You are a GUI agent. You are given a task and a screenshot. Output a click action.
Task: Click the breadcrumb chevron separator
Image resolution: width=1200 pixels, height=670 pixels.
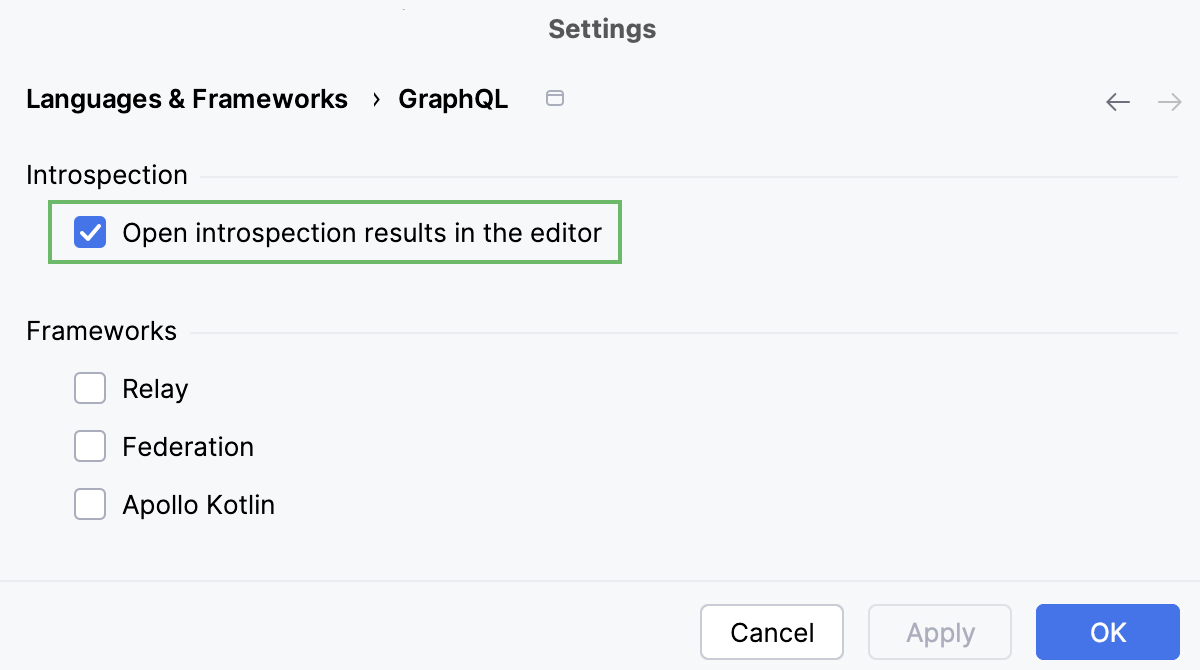point(376,99)
